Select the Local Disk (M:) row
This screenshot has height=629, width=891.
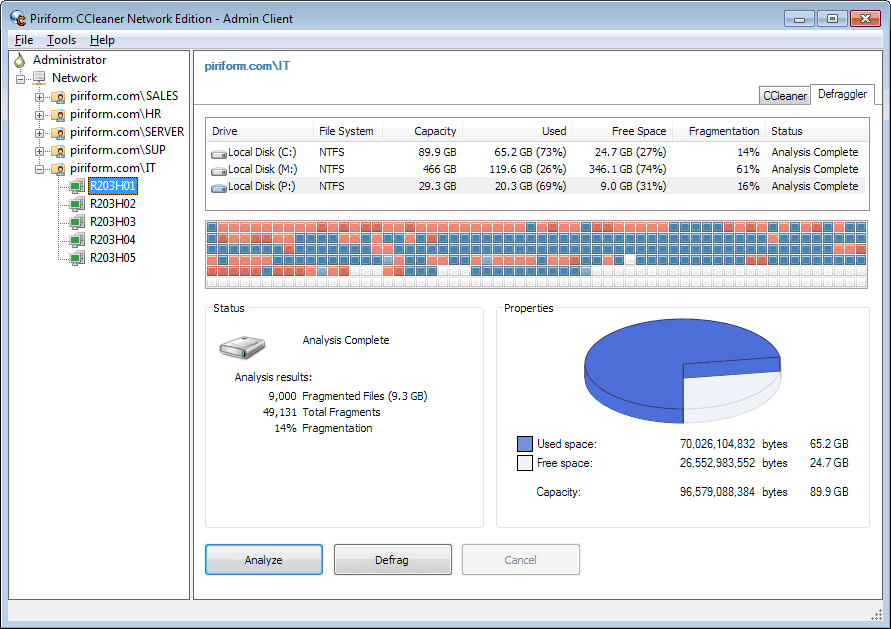tap(537, 169)
